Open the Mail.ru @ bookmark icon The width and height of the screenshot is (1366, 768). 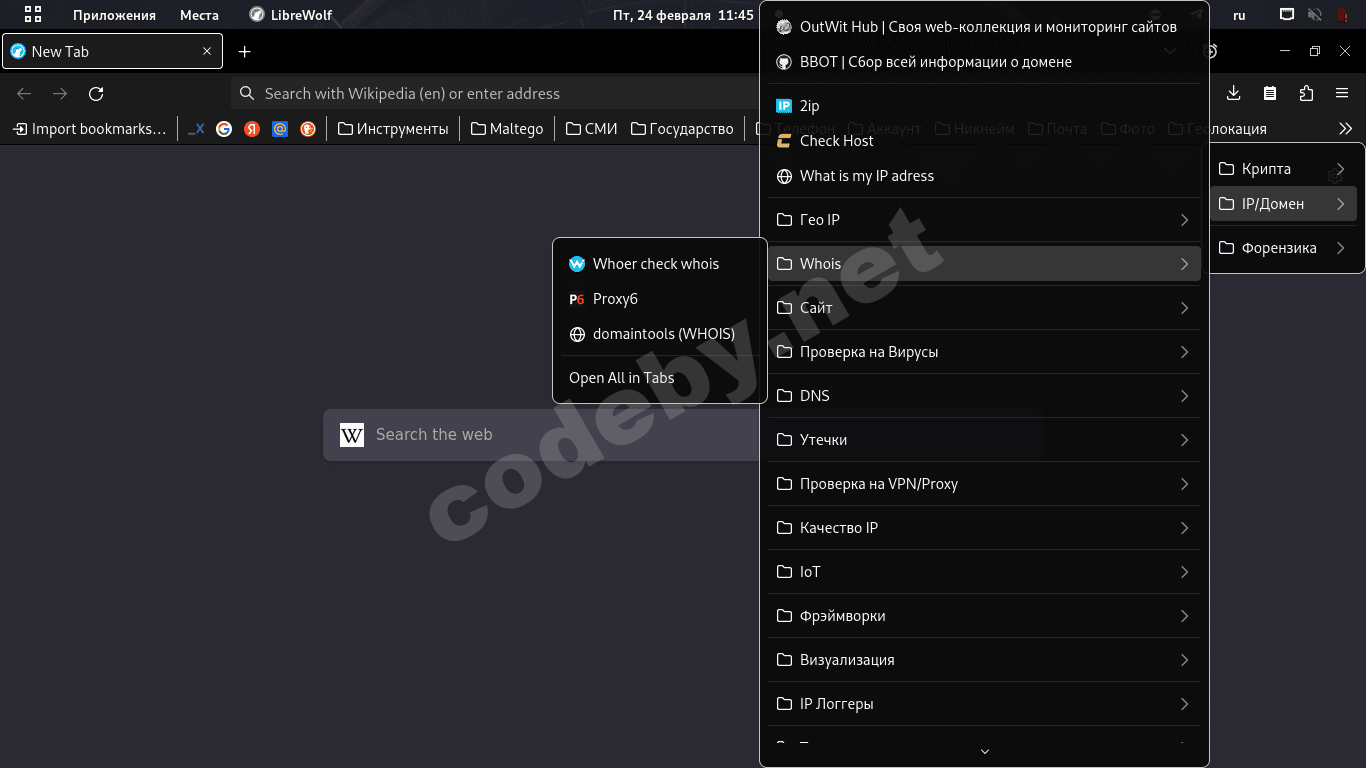tap(280, 128)
